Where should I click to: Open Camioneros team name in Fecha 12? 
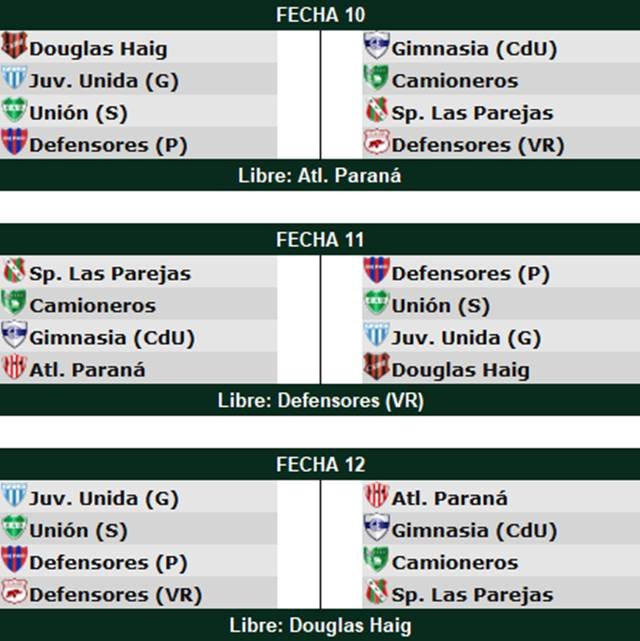[455, 562]
